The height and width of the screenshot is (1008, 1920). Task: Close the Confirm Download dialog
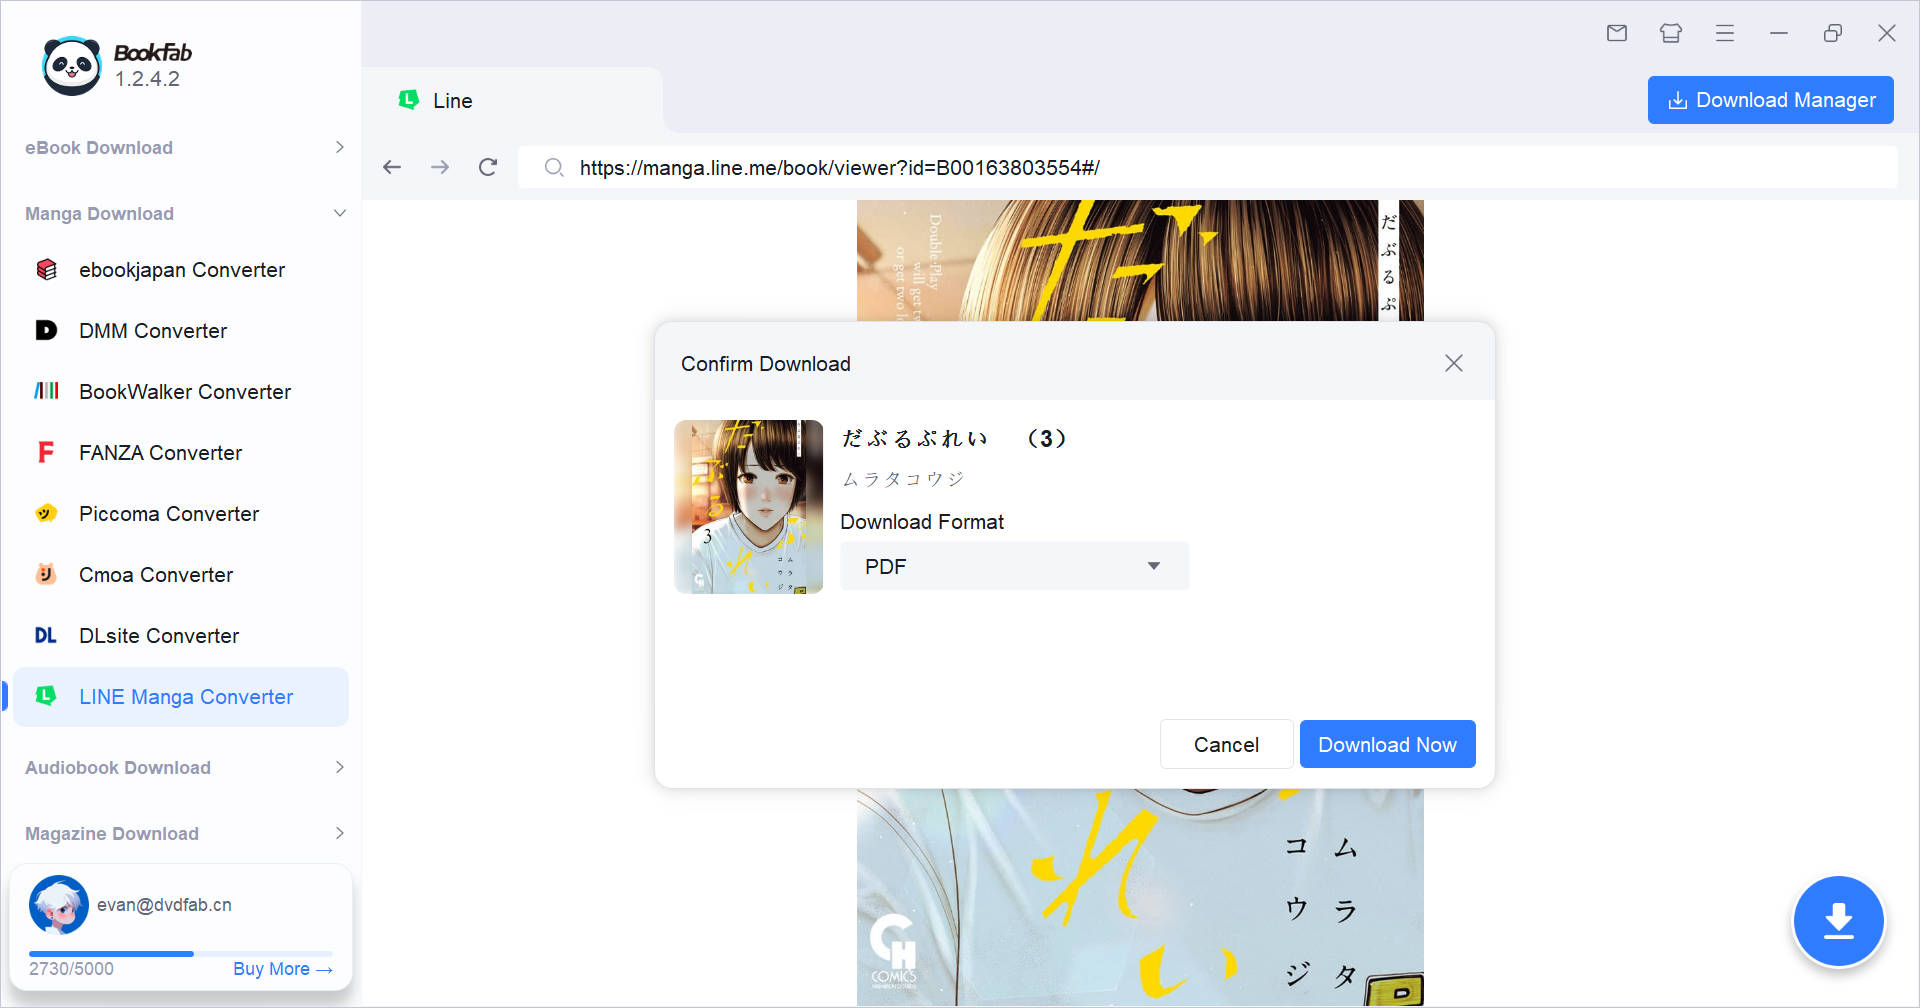click(1454, 363)
